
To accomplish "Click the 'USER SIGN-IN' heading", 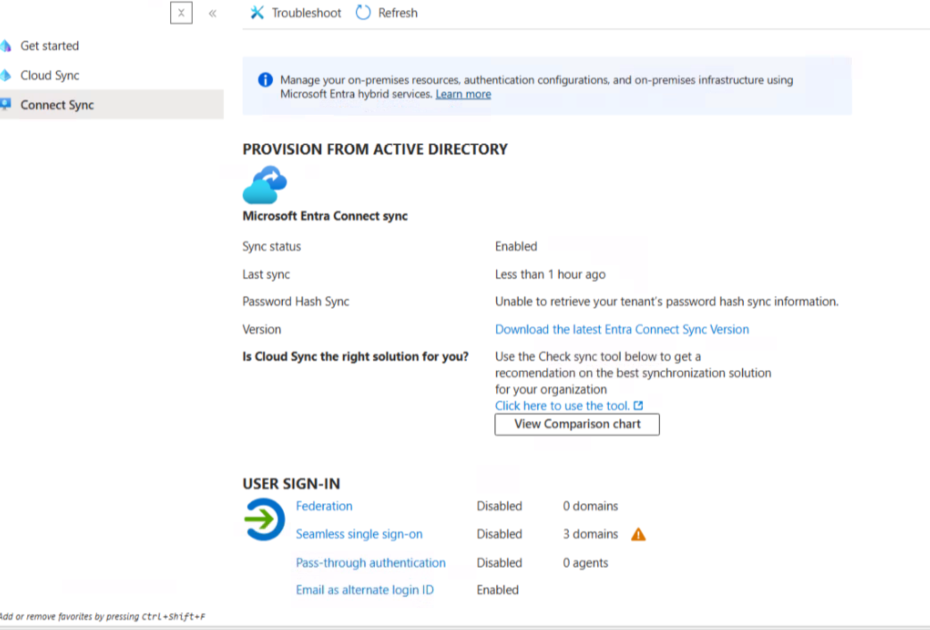I will (x=291, y=483).
